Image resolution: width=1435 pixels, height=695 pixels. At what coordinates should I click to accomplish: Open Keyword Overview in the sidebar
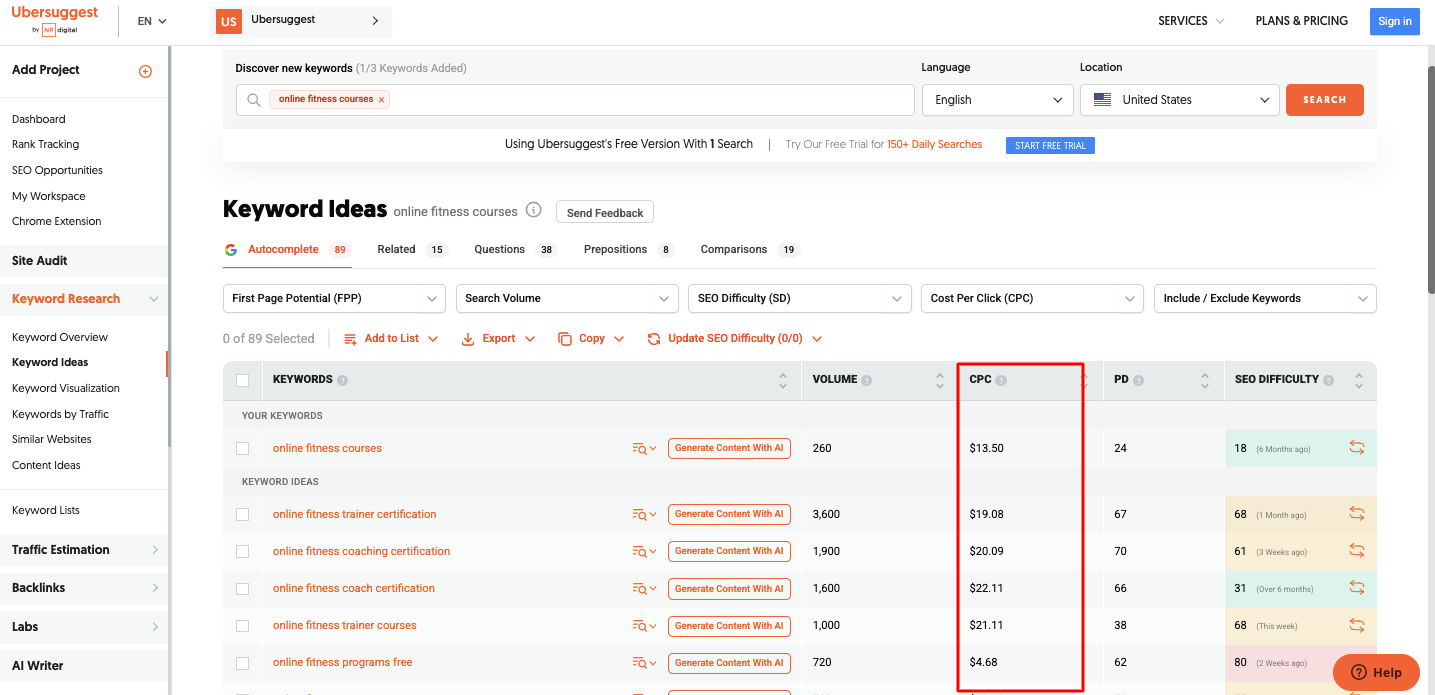60,337
